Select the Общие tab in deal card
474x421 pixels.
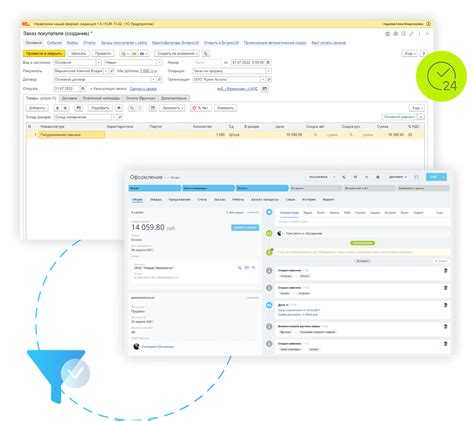click(x=137, y=199)
